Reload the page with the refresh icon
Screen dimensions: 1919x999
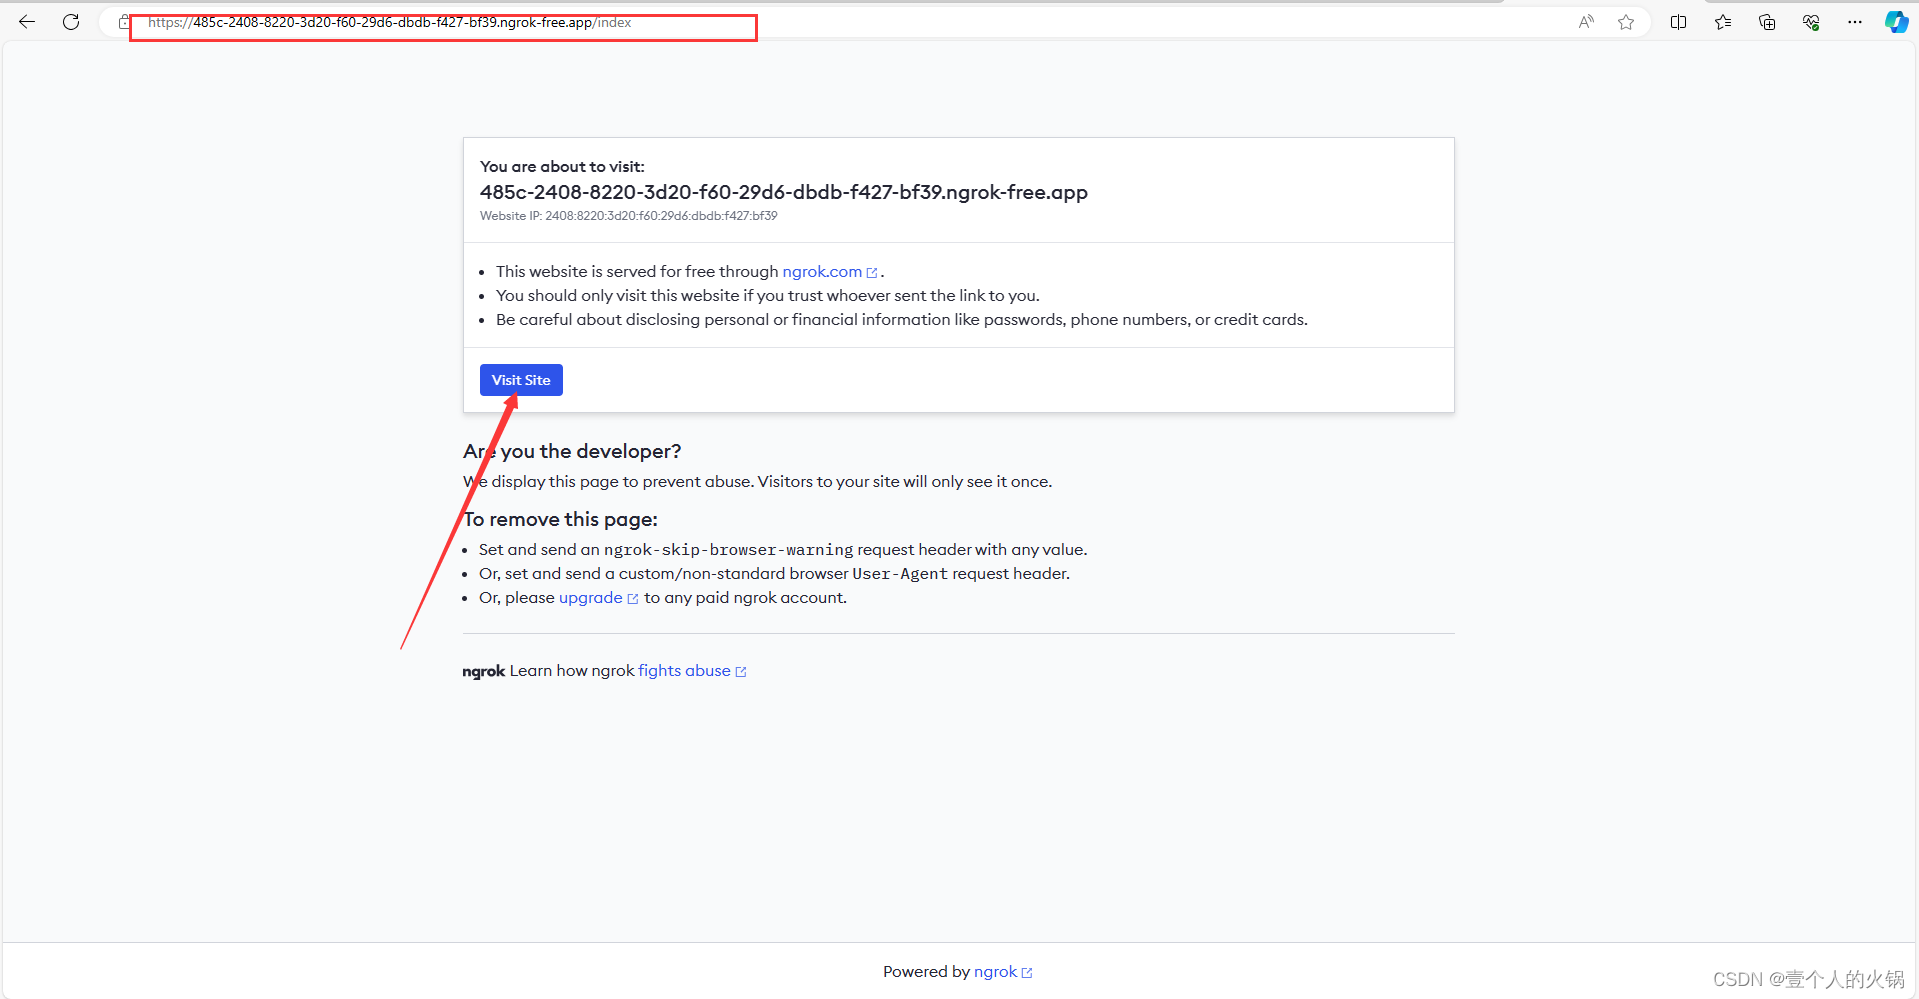coord(71,22)
